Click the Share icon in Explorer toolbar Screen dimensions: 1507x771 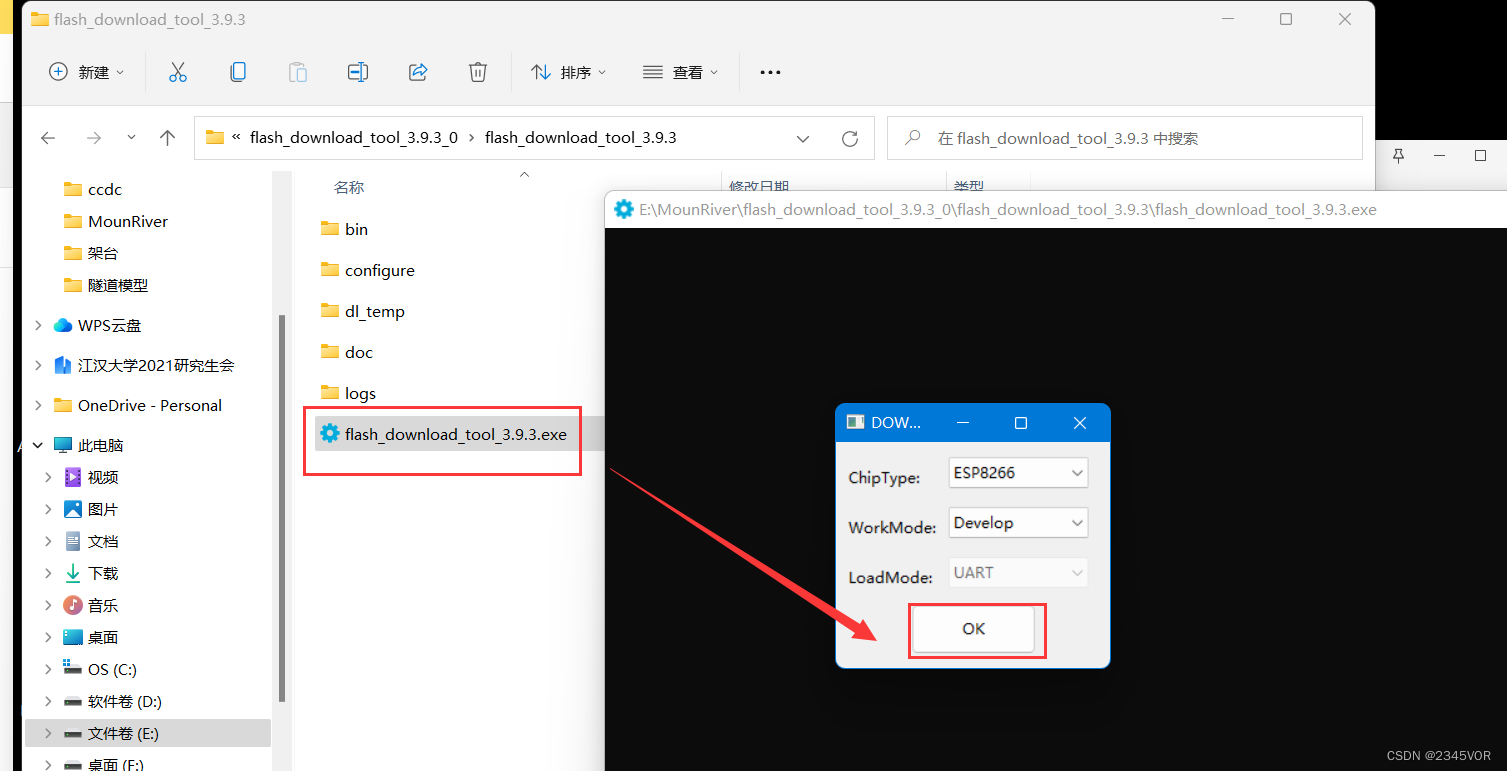tap(418, 72)
